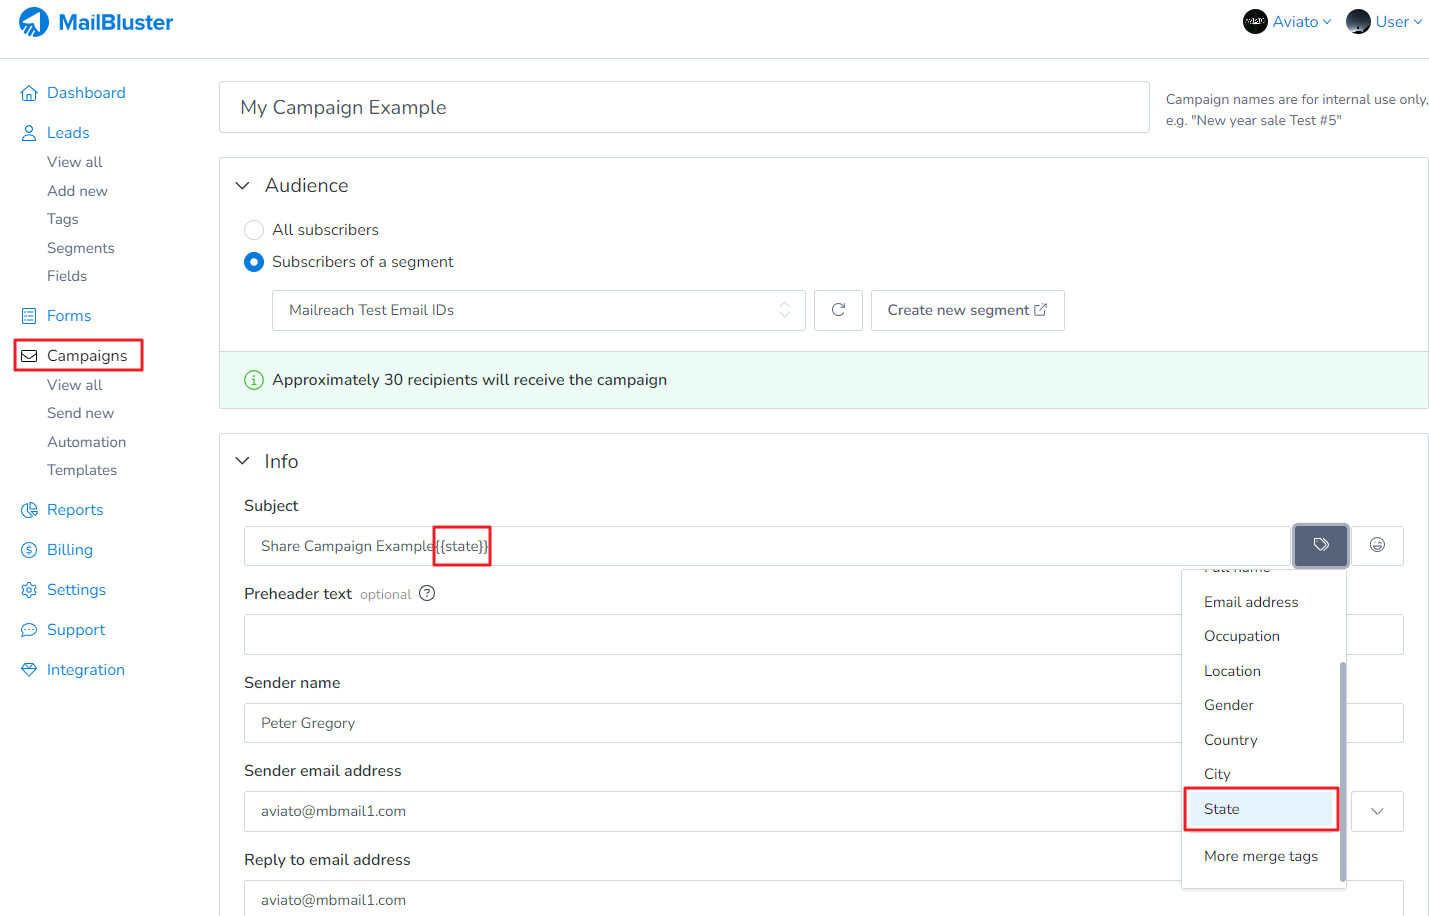Collapse the Info section

[243, 461]
